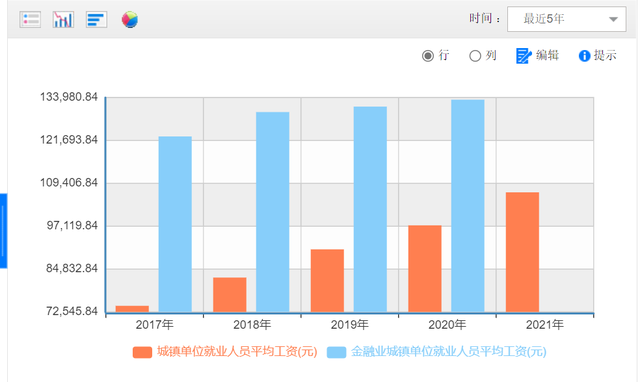
Task: Switch to the table list view icon
Action: [x=30, y=19]
